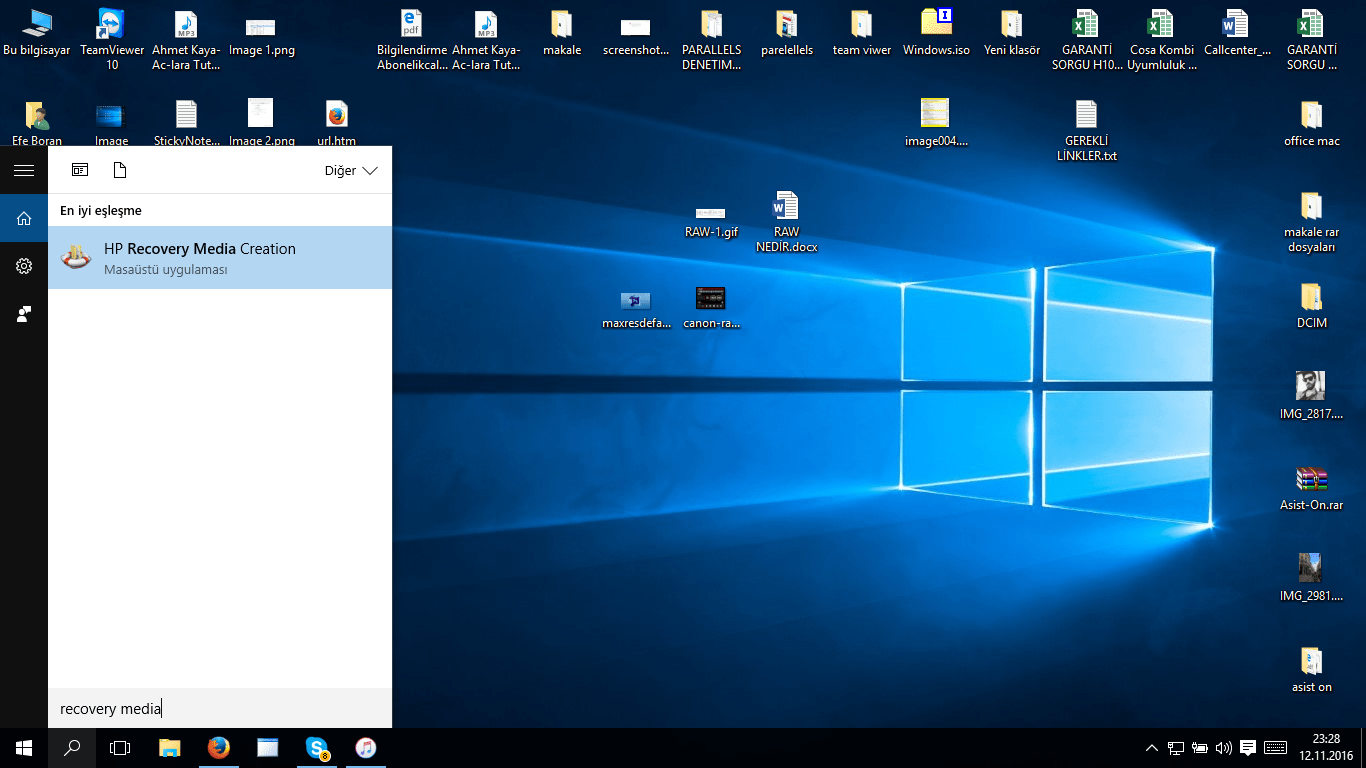Filter search results by apps
1366x768 pixels.
point(80,170)
